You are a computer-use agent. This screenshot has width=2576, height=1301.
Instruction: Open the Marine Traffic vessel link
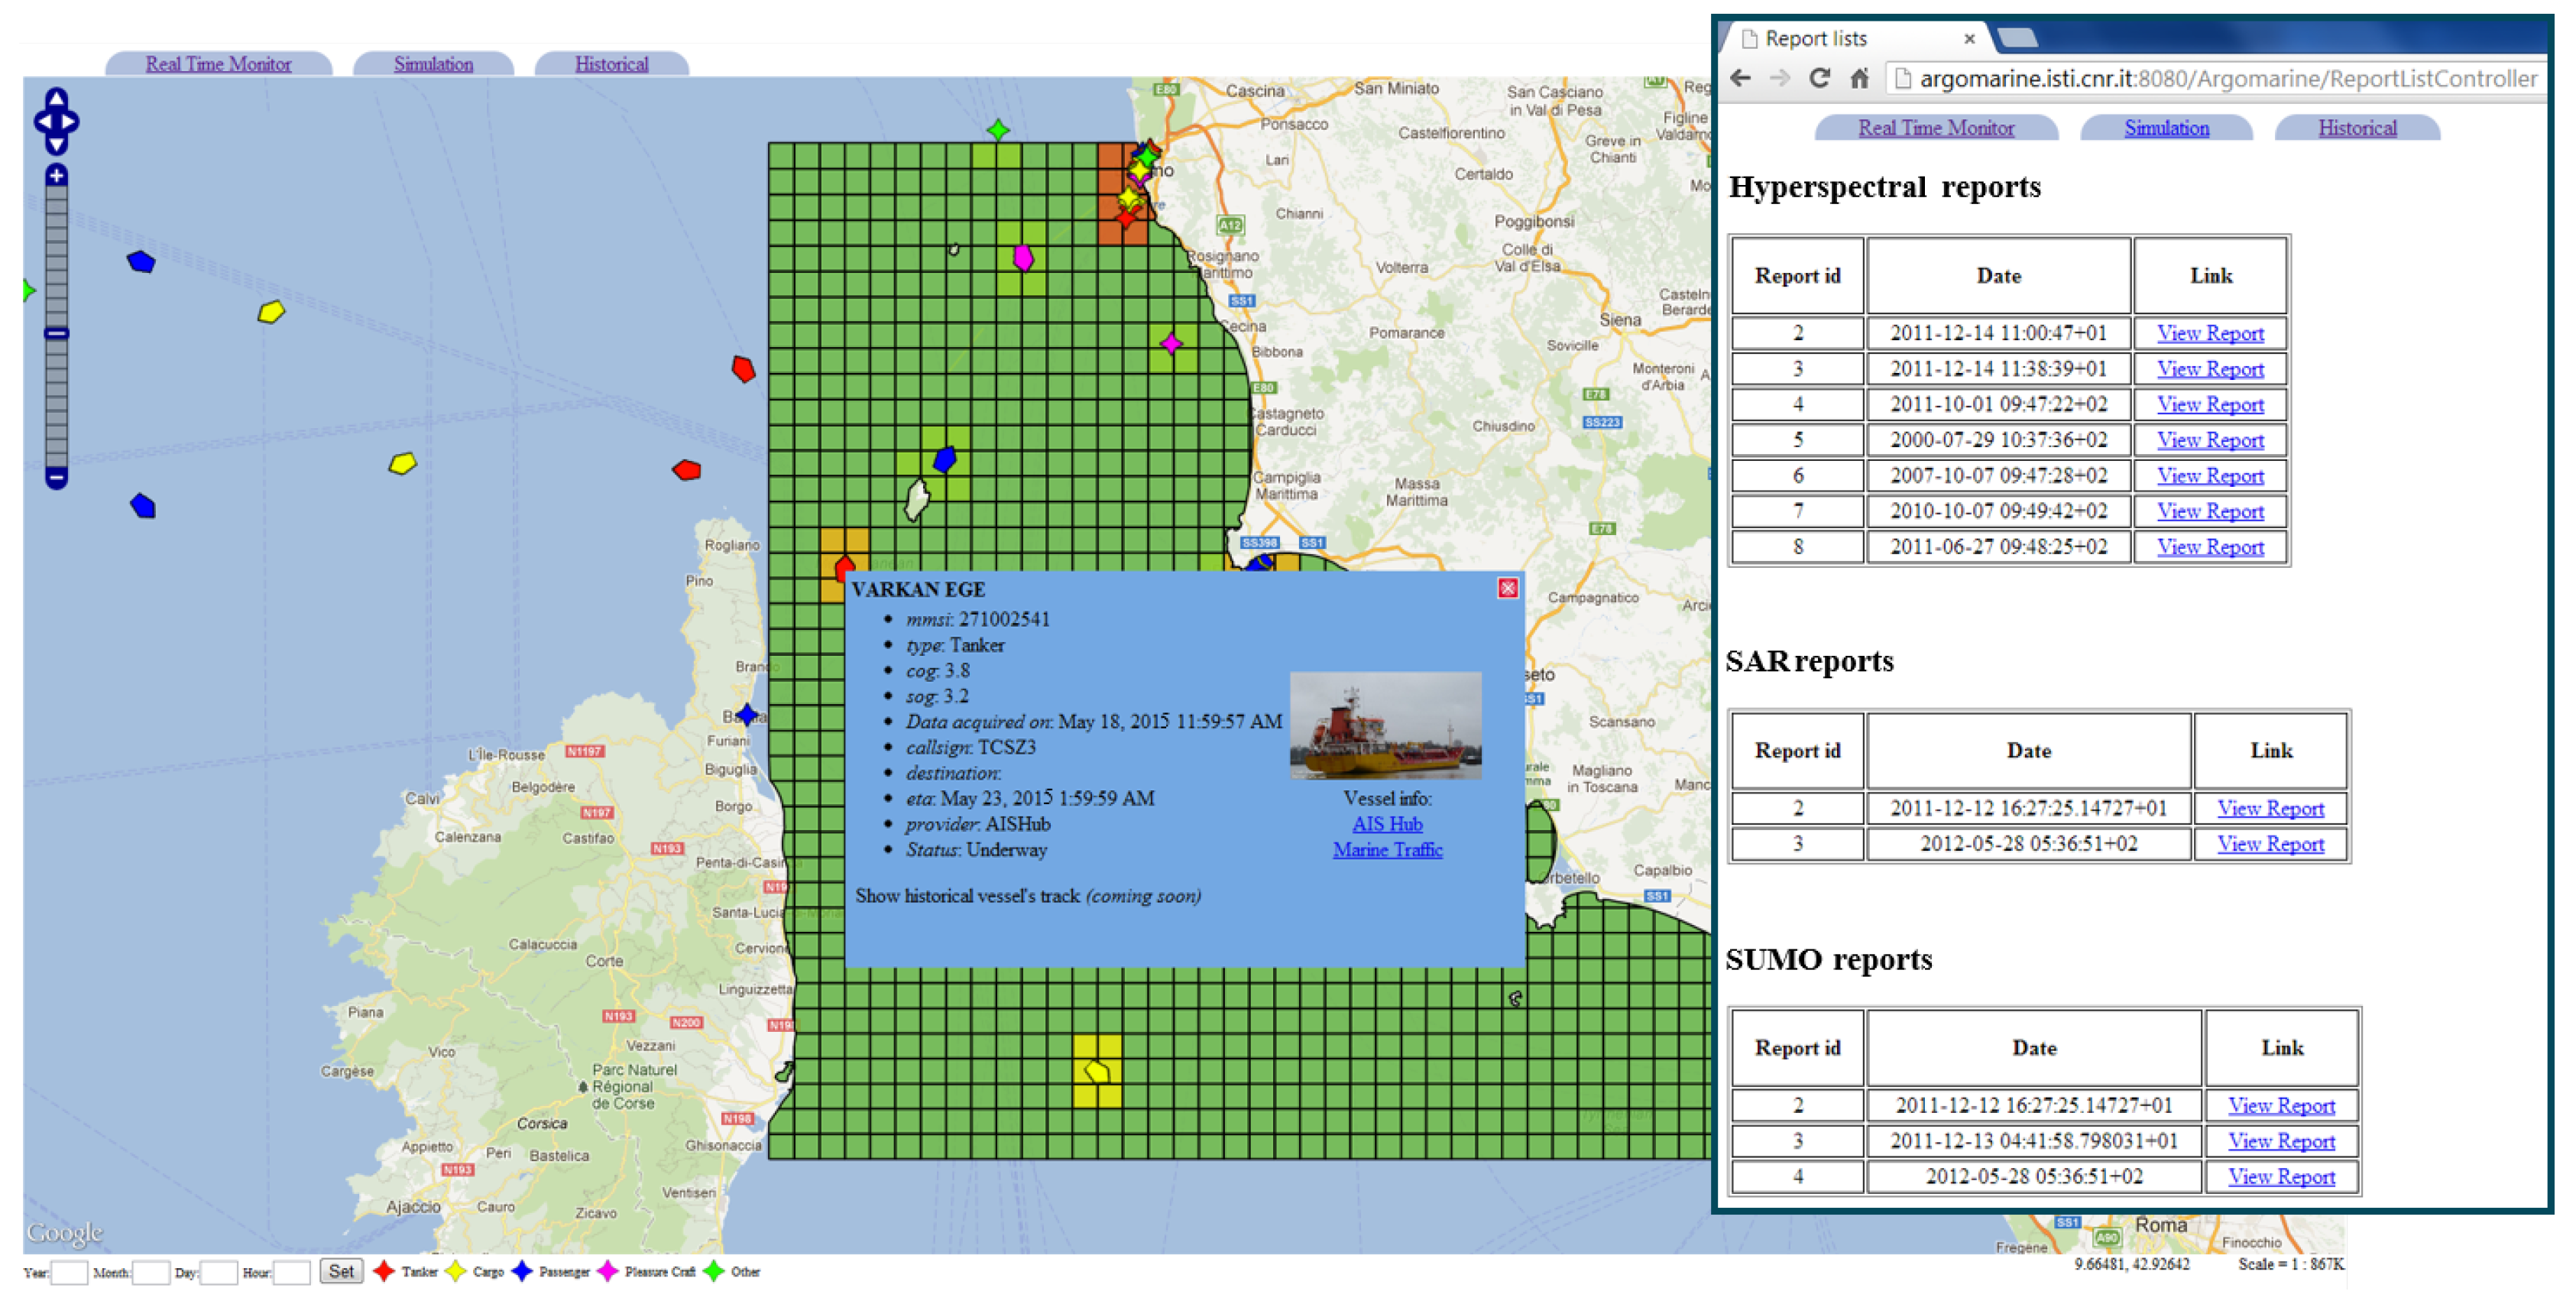click(1387, 850)
